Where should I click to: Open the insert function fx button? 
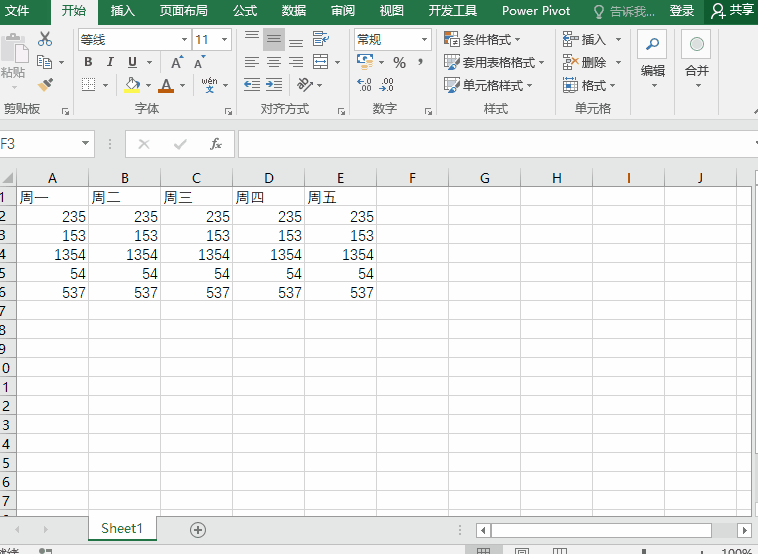215,144
